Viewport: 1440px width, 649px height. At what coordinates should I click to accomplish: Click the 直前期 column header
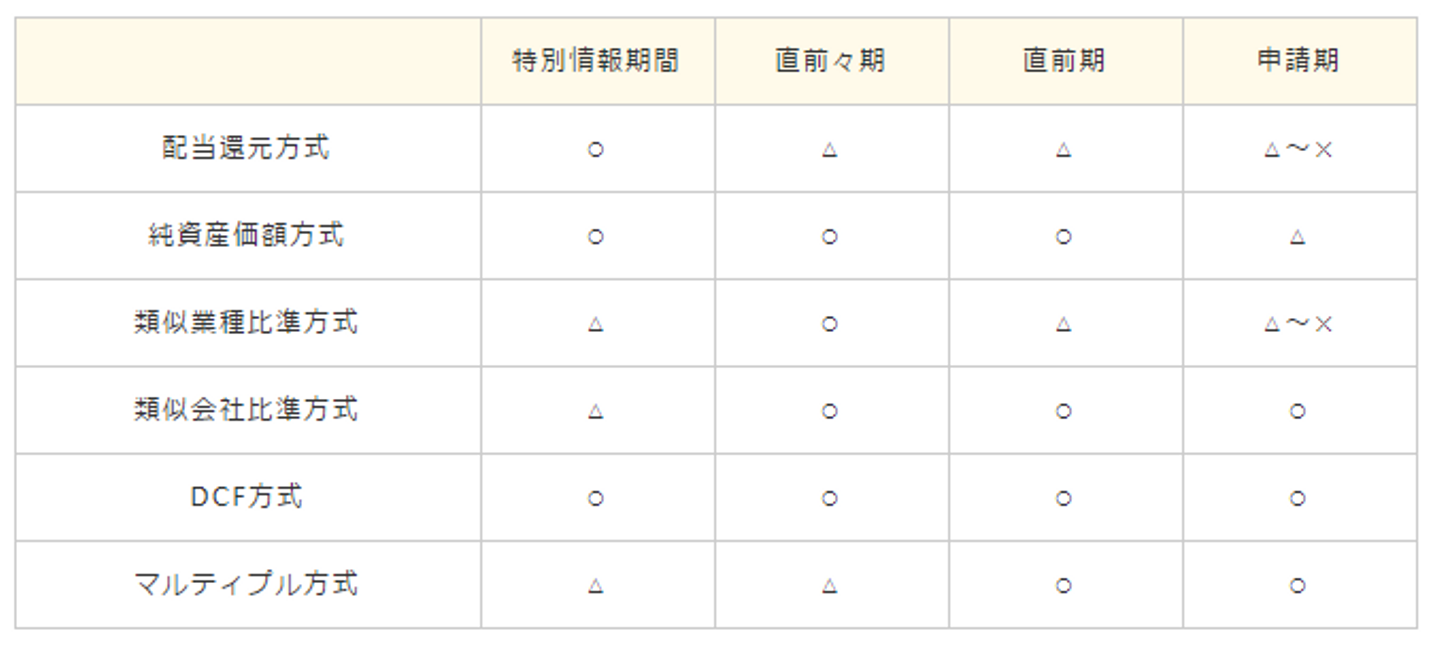[x=1064, y=61]
